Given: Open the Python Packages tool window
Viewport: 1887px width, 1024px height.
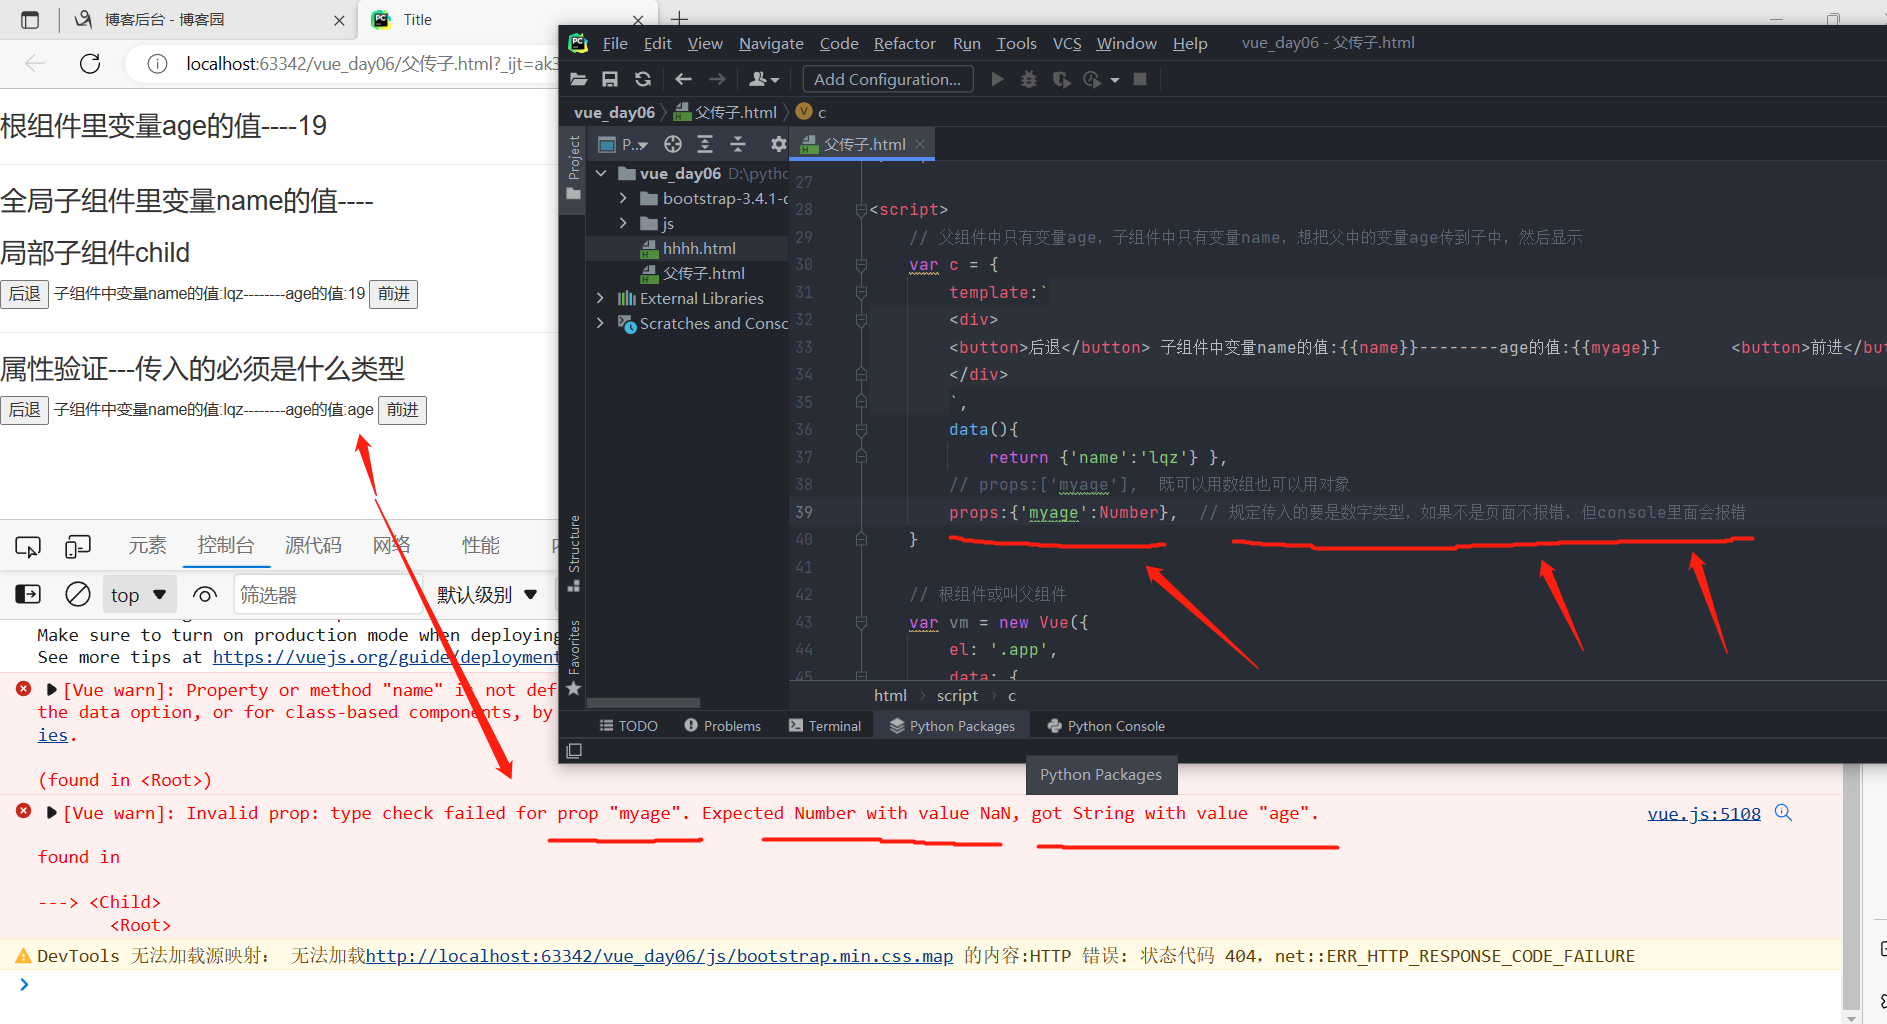Looking at the screenshot, I should click(x=952, y=726).
